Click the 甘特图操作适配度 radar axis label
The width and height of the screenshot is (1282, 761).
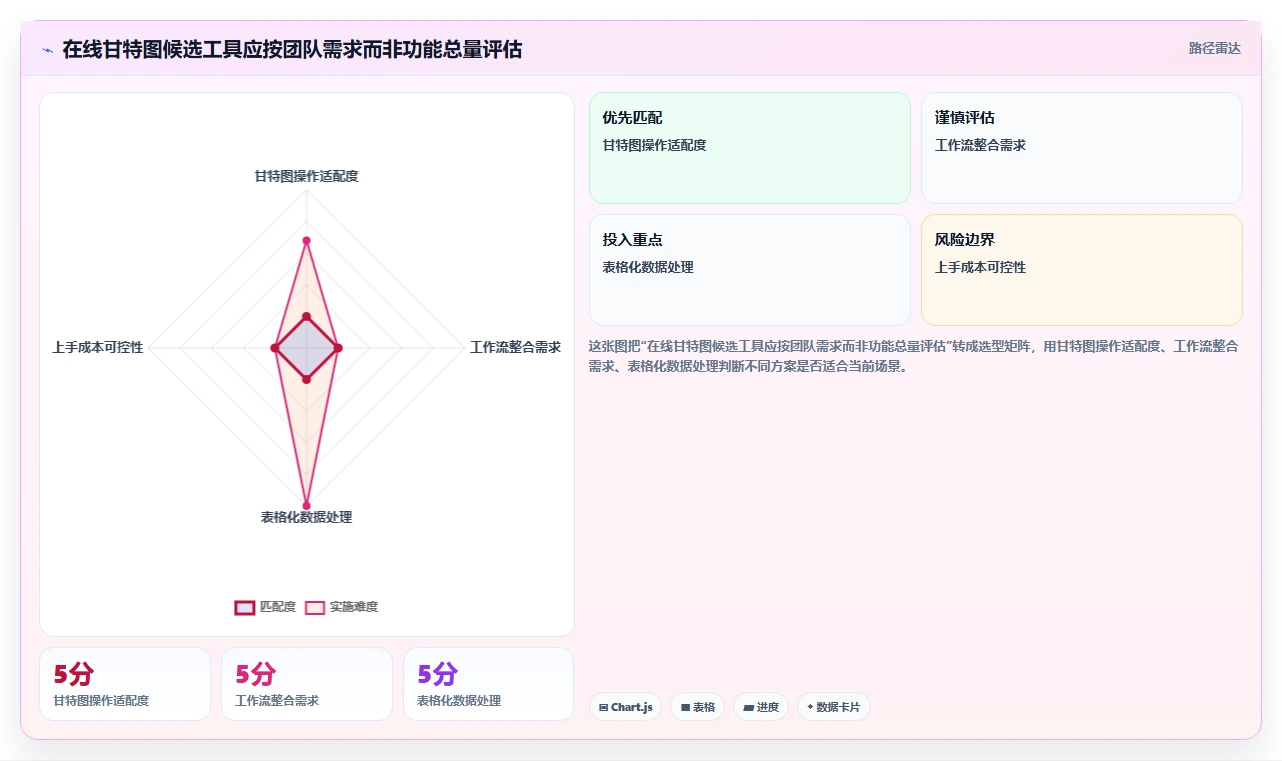306,176
